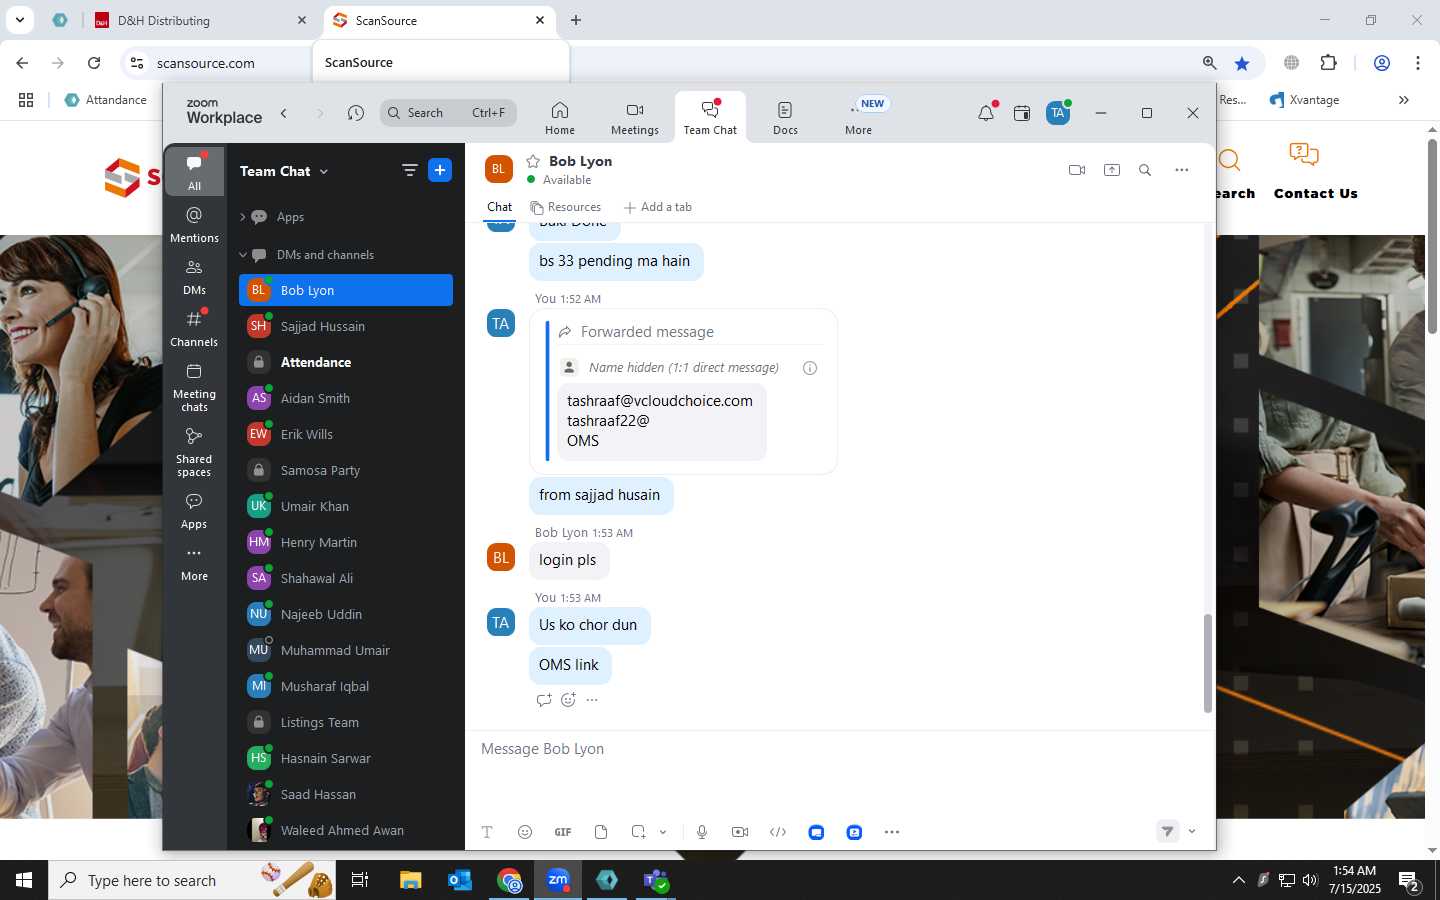The width and height of the screenshot is (1440, 900).
Task: Start a video call with Bob Lyon
Action: pos(1077,170)
